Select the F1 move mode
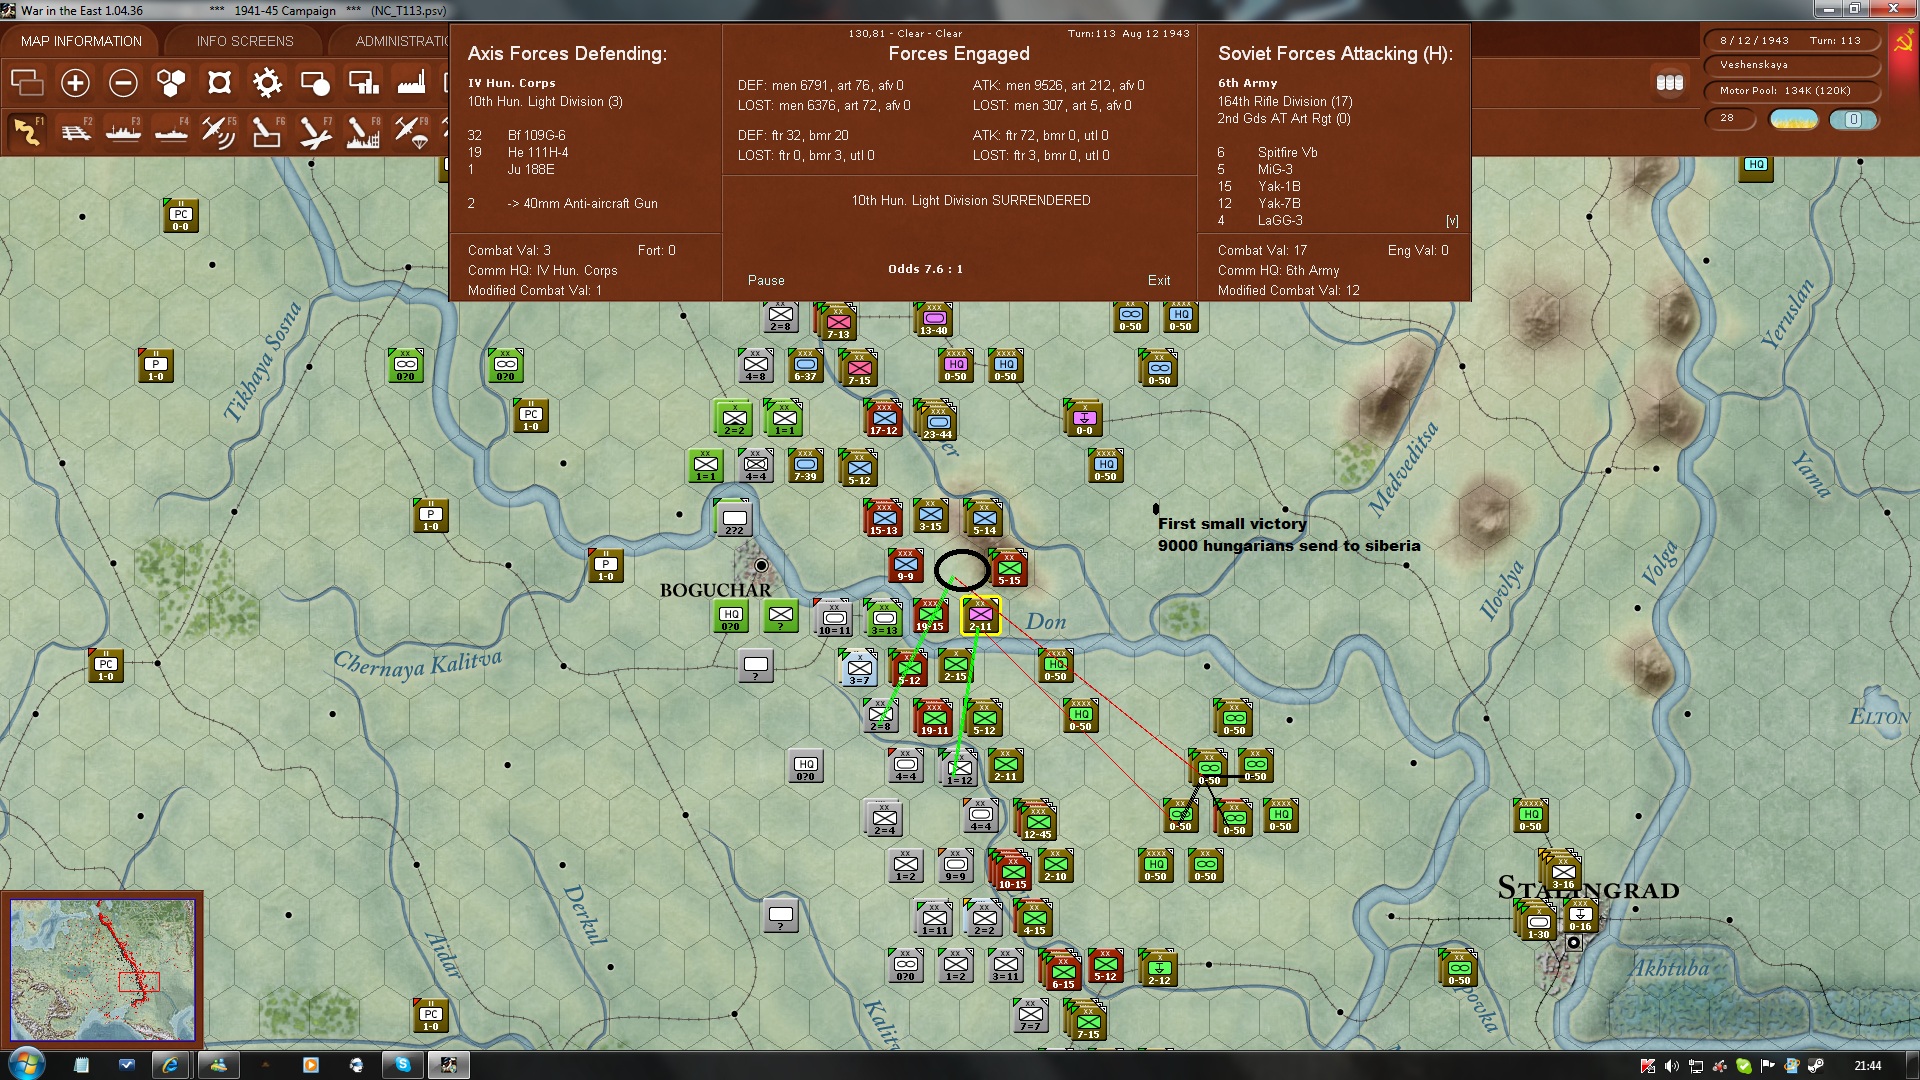The image size is (1920, 1080). 27,132
